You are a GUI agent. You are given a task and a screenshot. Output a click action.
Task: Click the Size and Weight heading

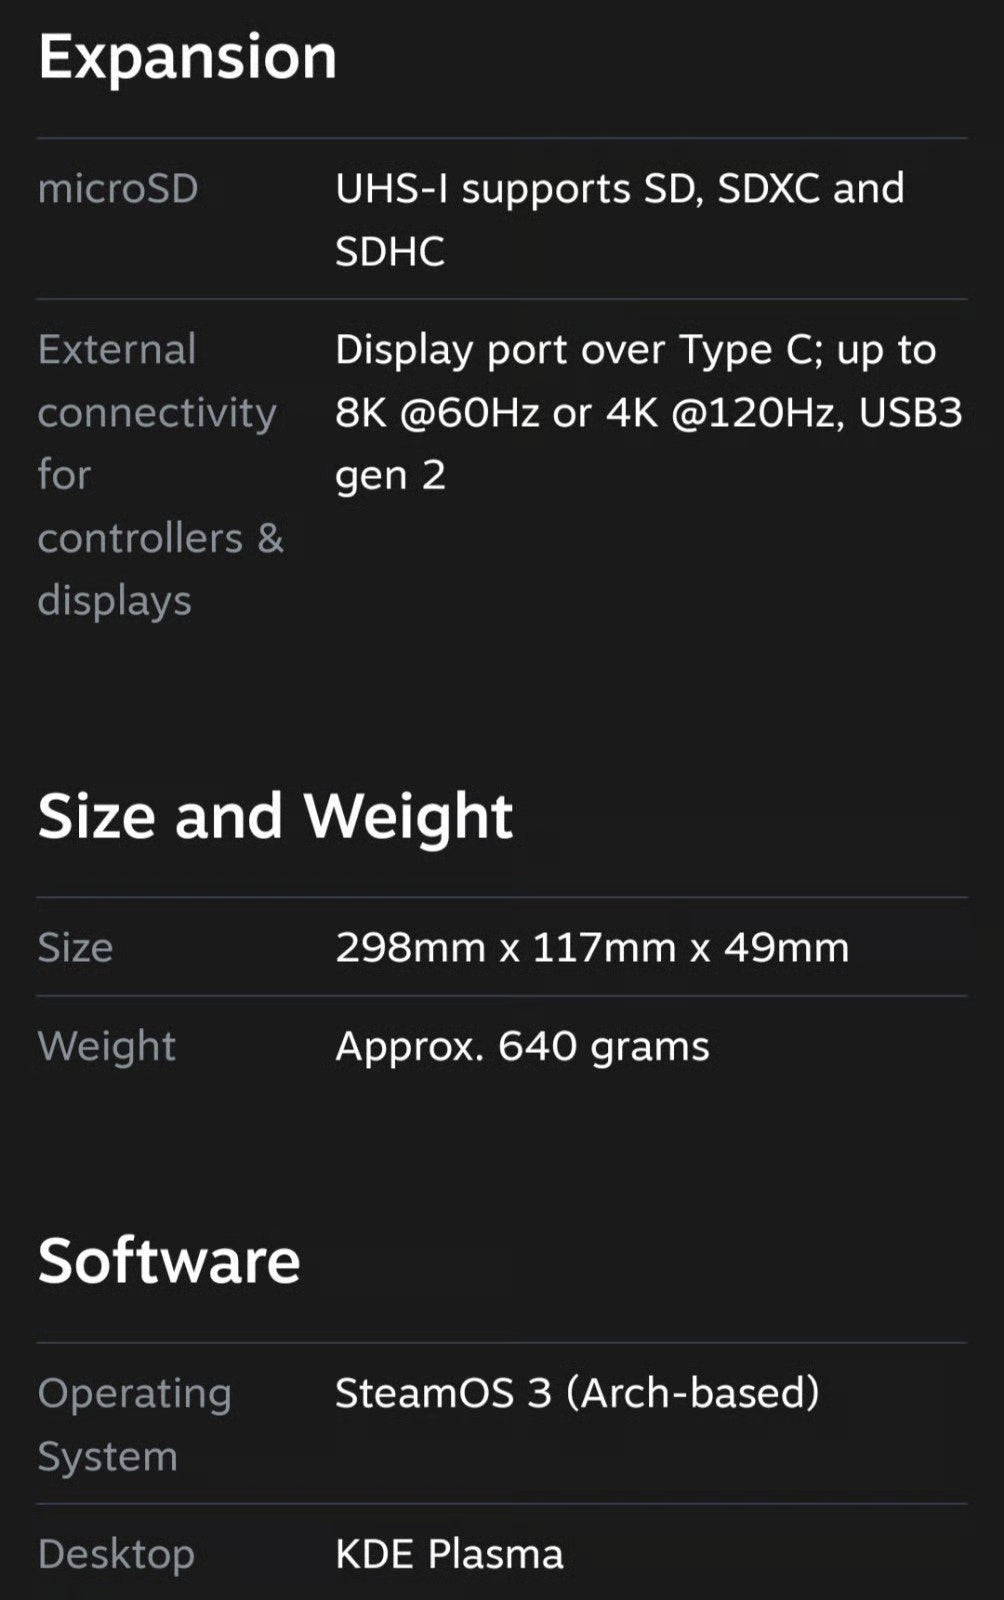coord(275,816)
